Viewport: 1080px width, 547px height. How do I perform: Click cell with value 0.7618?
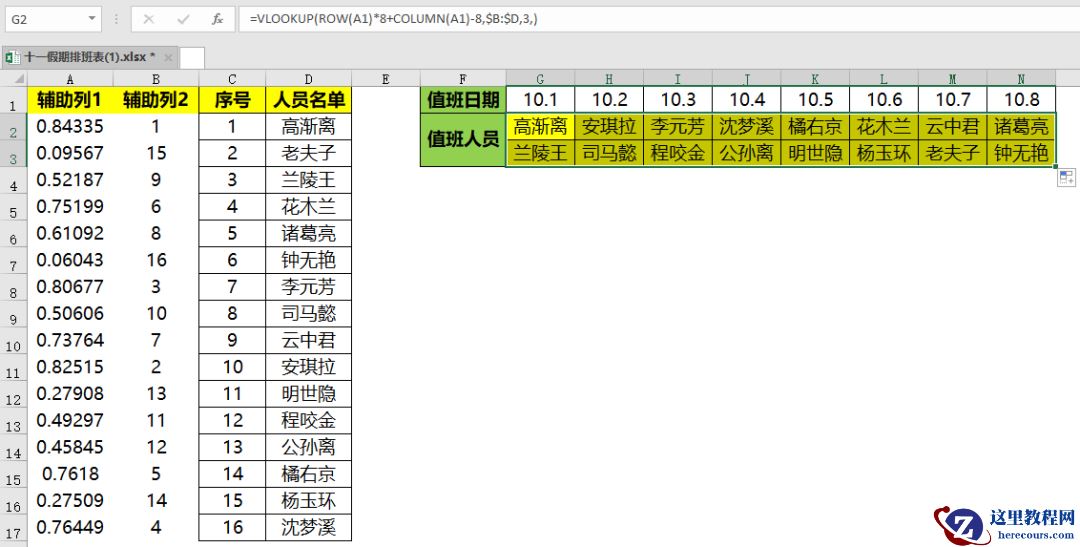70,474
